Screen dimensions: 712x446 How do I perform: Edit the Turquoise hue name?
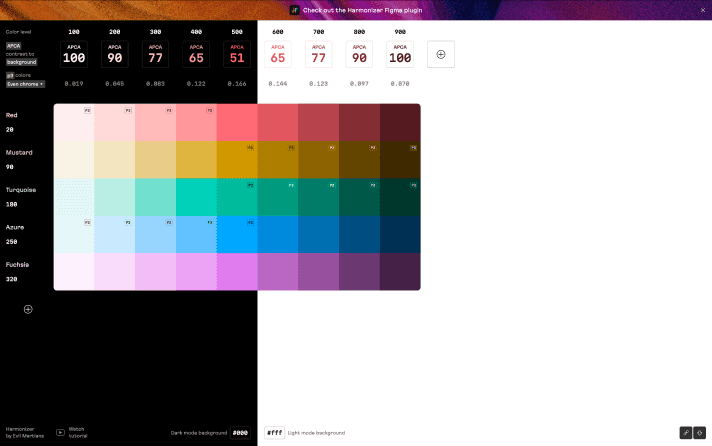coord(21,190)
